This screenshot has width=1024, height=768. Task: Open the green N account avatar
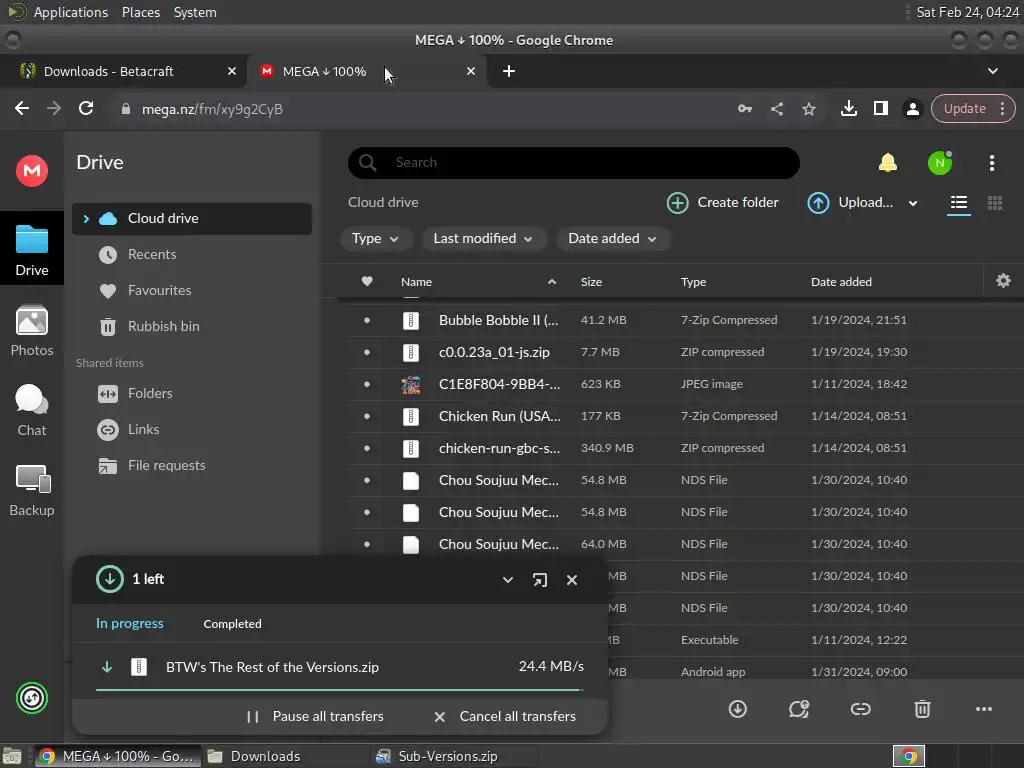[x=940, y=163]
